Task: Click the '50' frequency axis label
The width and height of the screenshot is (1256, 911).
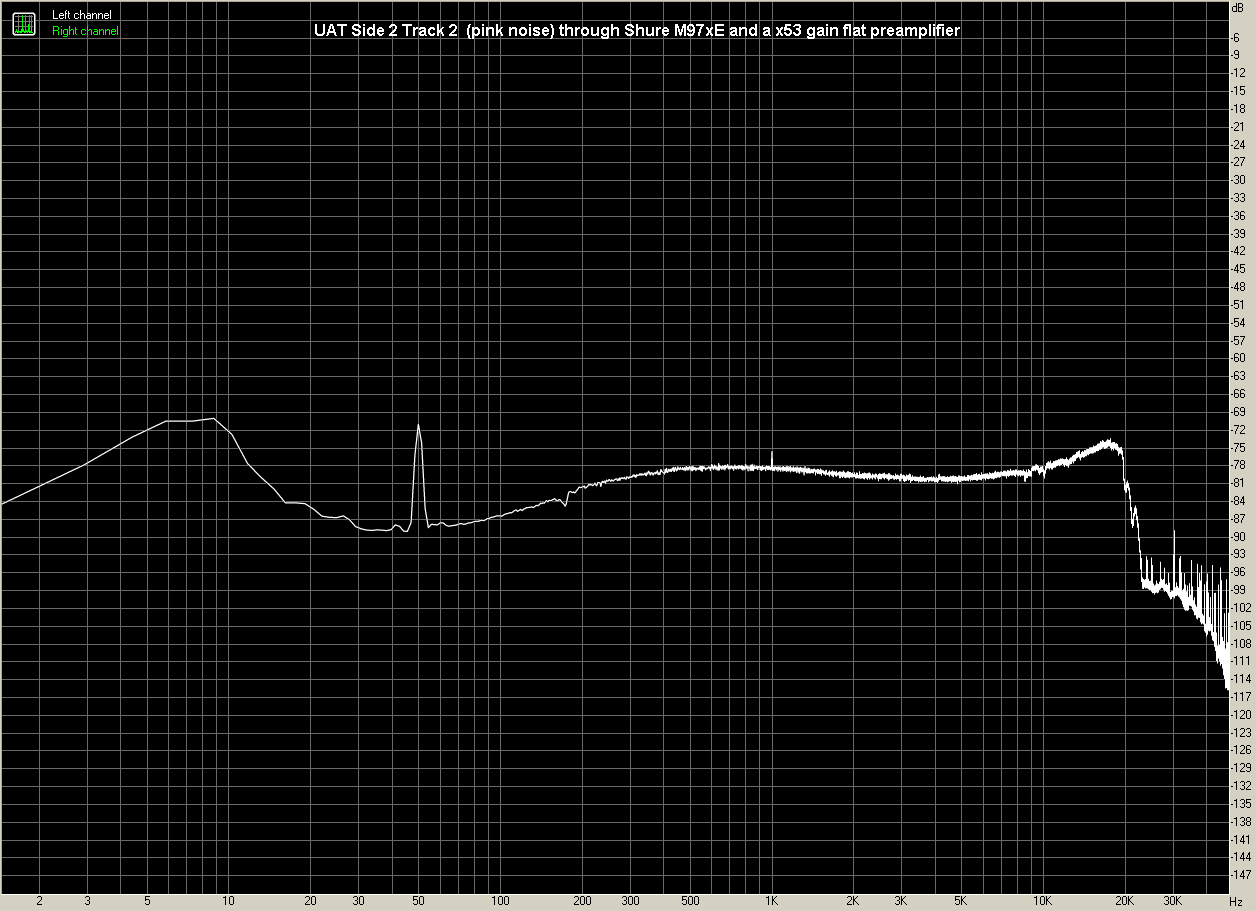Action: tap(418, 901)
